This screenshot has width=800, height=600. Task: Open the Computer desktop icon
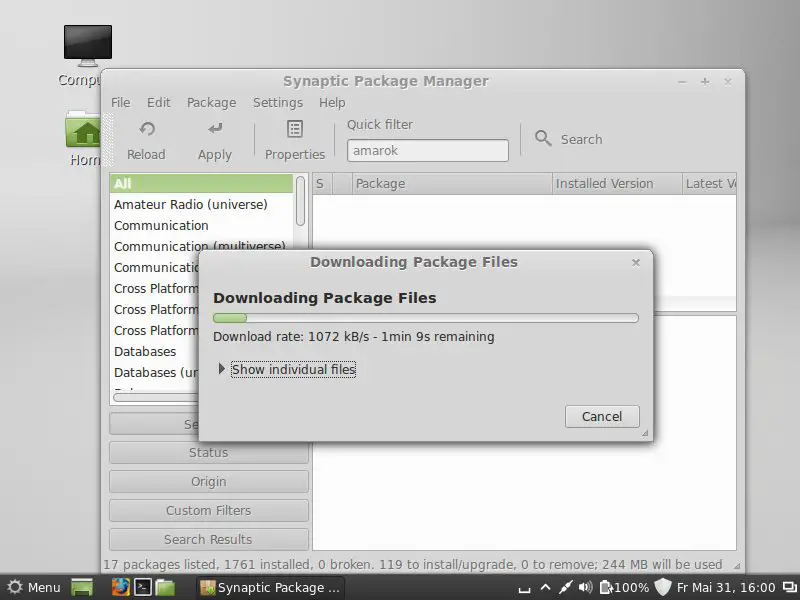pyautogui.click(x=88, y=46)
